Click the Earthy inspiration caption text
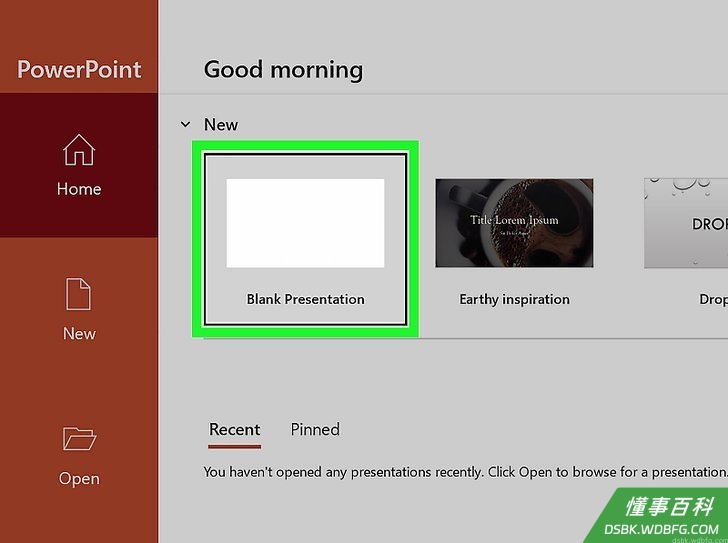 [x=514, y=299]
